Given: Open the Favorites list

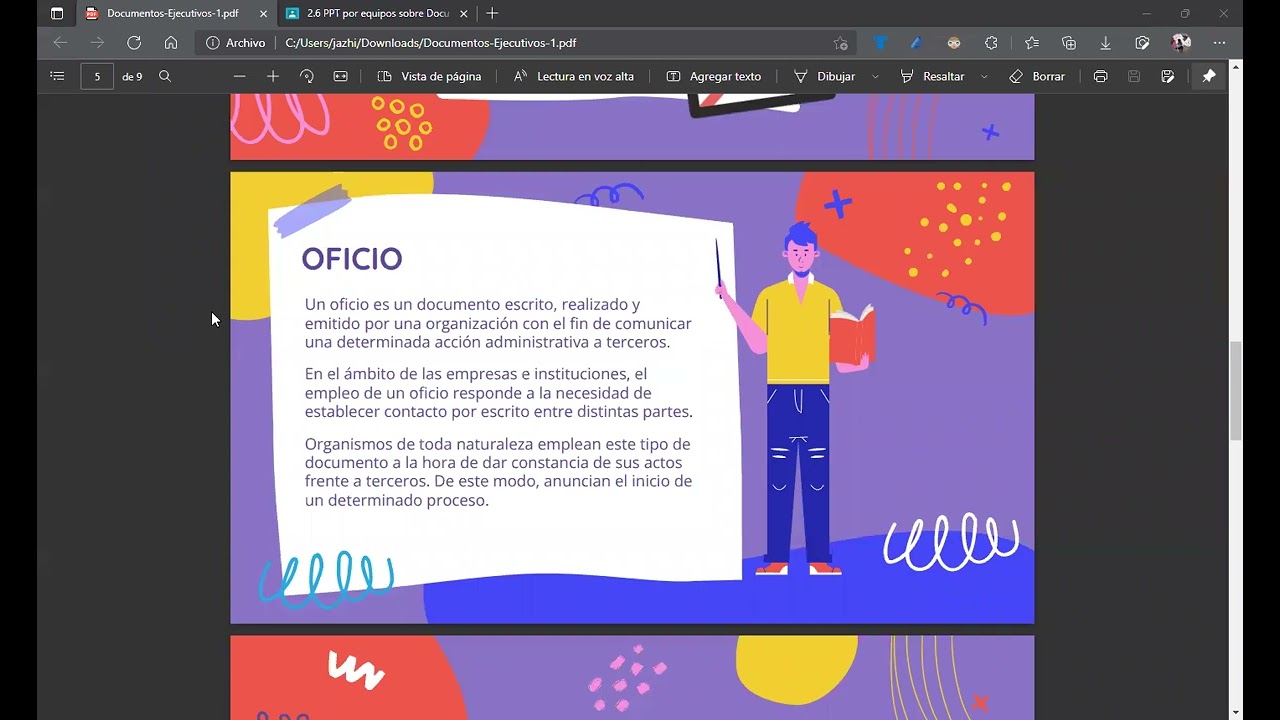Looking at the screenshot, I should (1032, 43).
